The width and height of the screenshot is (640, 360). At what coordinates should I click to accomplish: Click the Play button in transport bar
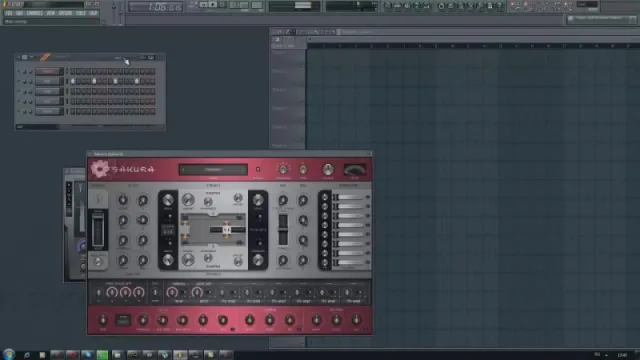(213, 5)
